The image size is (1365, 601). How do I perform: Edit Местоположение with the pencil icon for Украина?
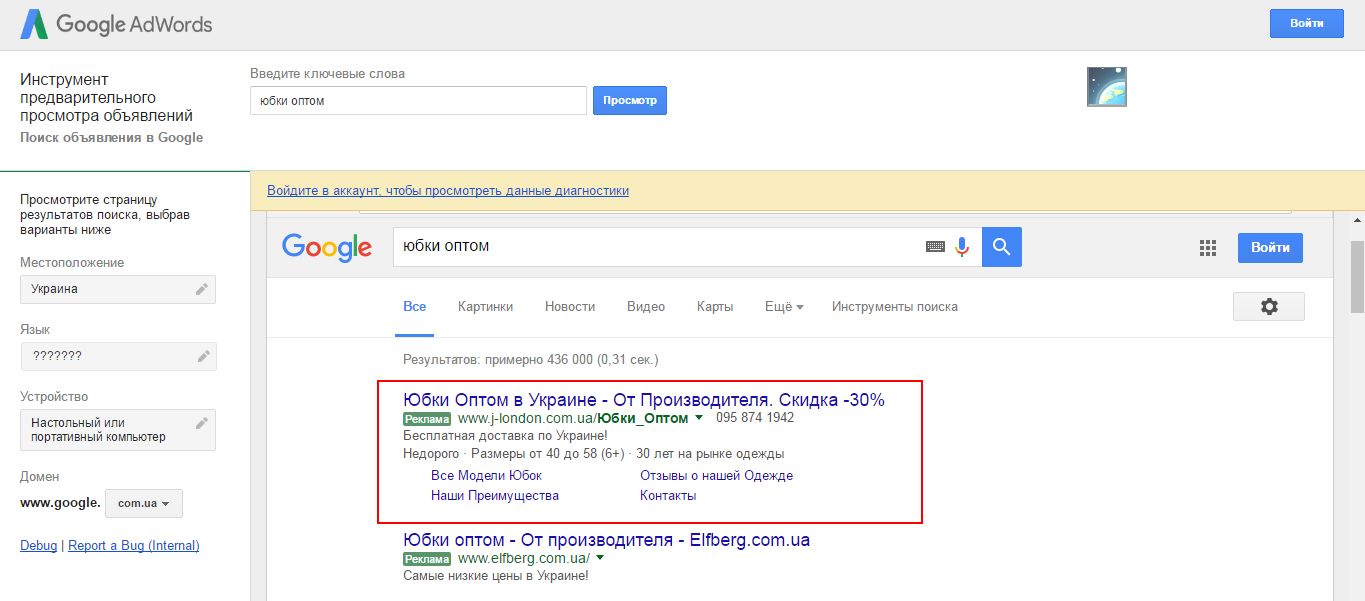(x=202, y=289)
